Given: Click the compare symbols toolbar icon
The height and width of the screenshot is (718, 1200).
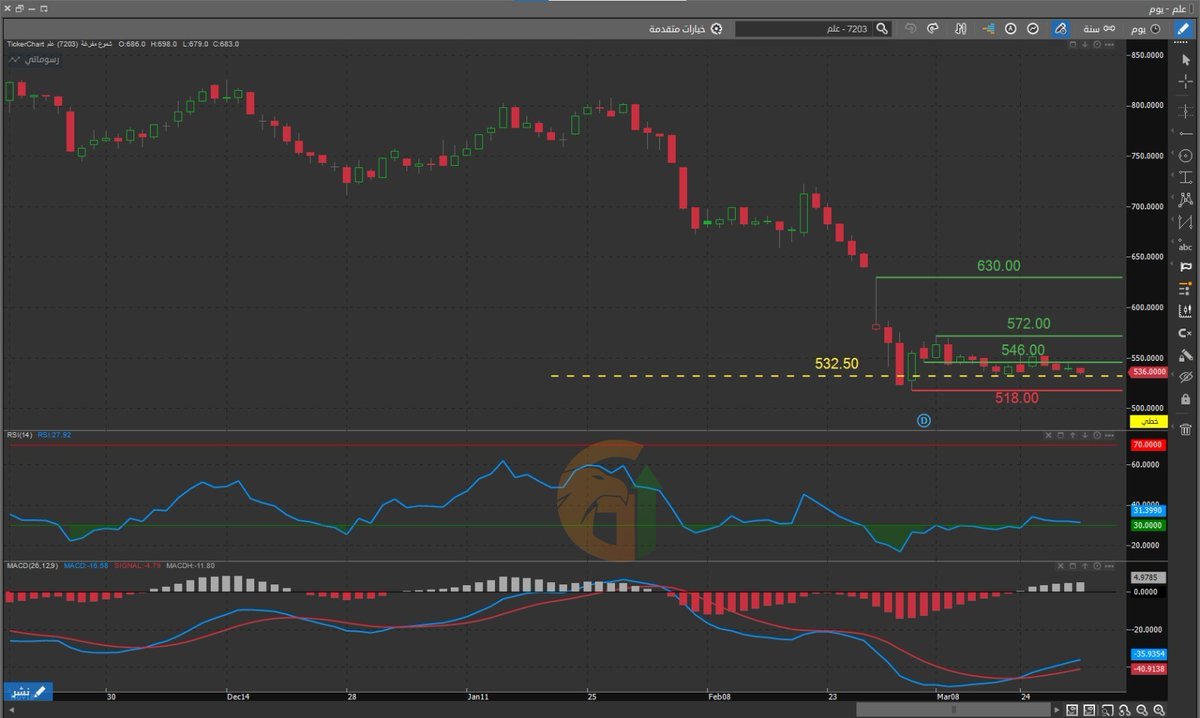Looking at the screenshot, I should 960,29.
